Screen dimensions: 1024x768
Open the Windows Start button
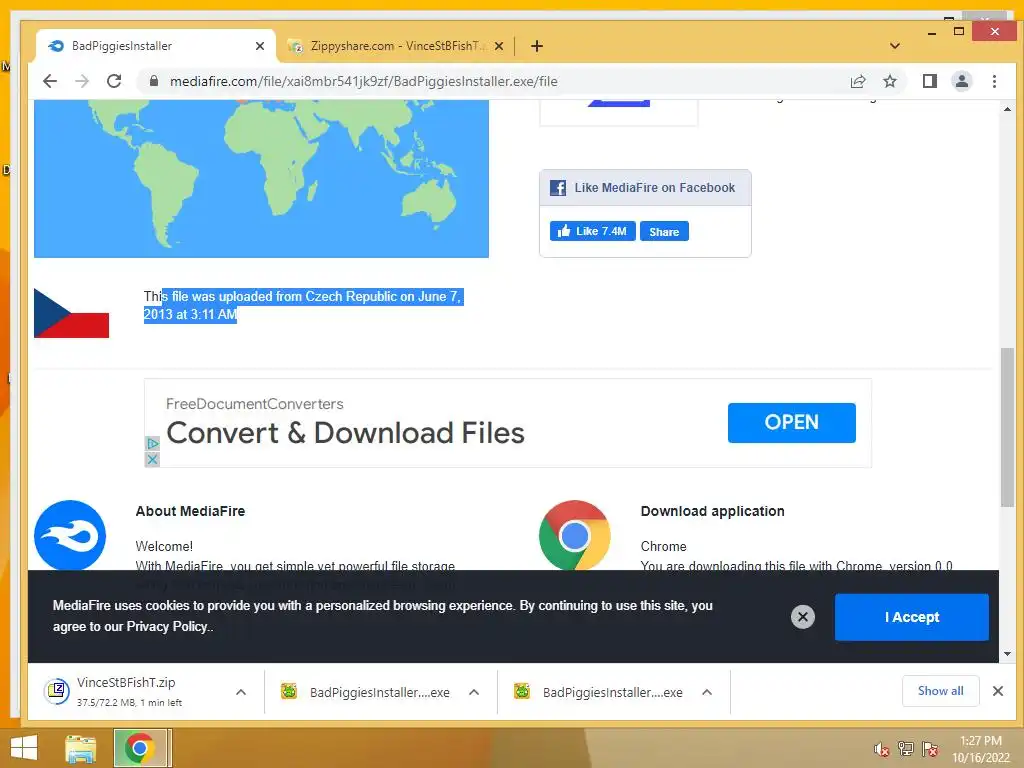(x=24, y=748)
